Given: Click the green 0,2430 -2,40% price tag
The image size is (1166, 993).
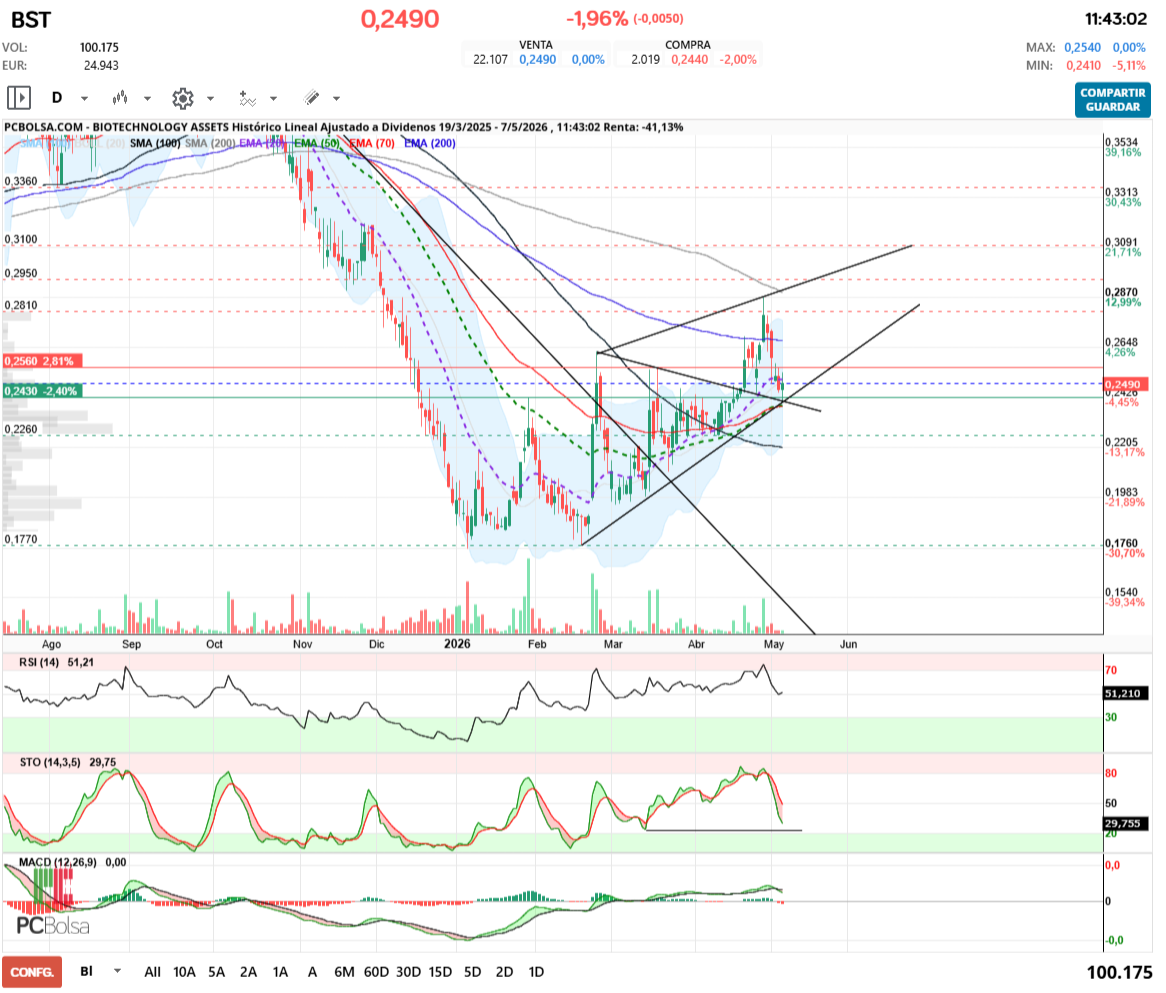Looking at the screenshot, I should pos(42,391).
